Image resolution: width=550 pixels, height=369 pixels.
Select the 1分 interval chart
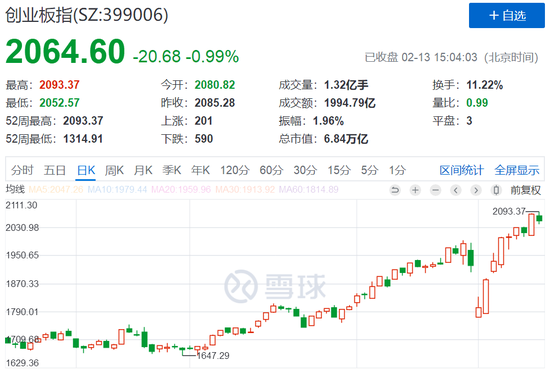397,170
